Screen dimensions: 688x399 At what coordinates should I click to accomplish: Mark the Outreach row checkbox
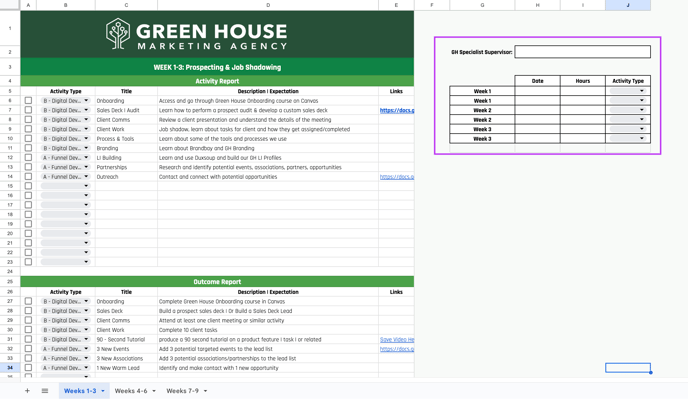click(x=29, y=176)
